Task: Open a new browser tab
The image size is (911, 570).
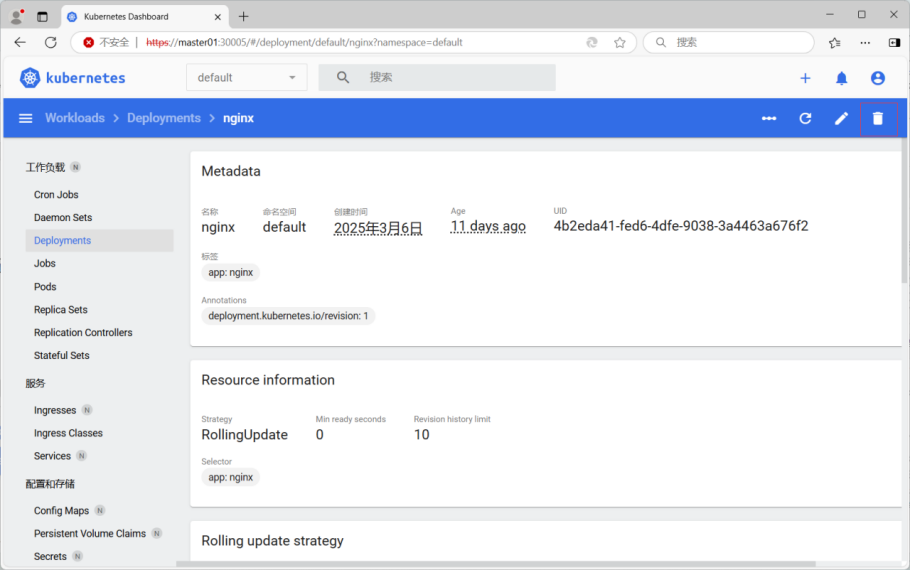Action: 243,17
